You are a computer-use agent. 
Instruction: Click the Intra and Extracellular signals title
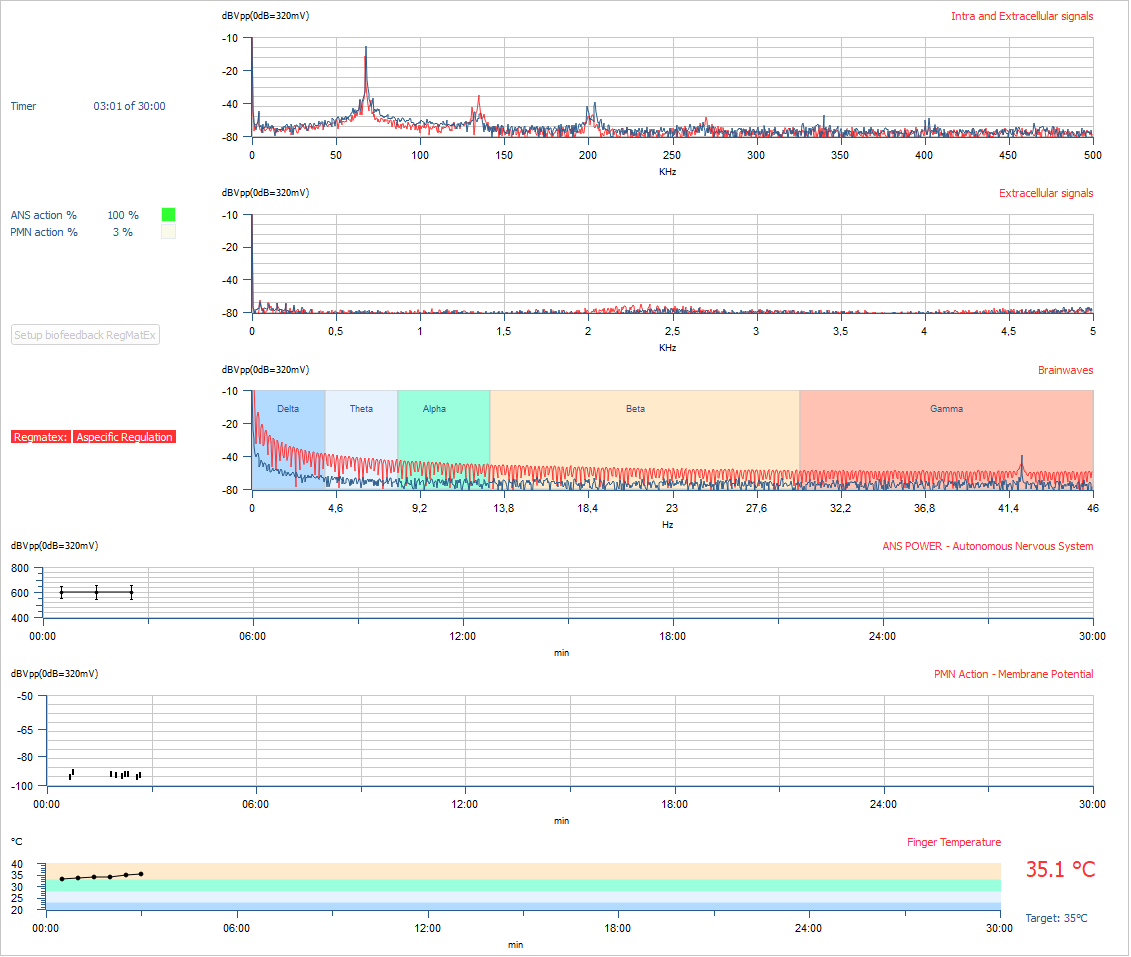click(1022, 16)
